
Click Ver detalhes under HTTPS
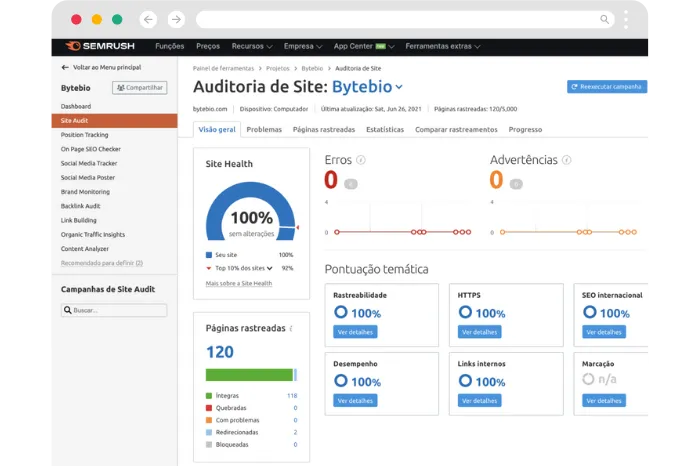tap(479, 332)
